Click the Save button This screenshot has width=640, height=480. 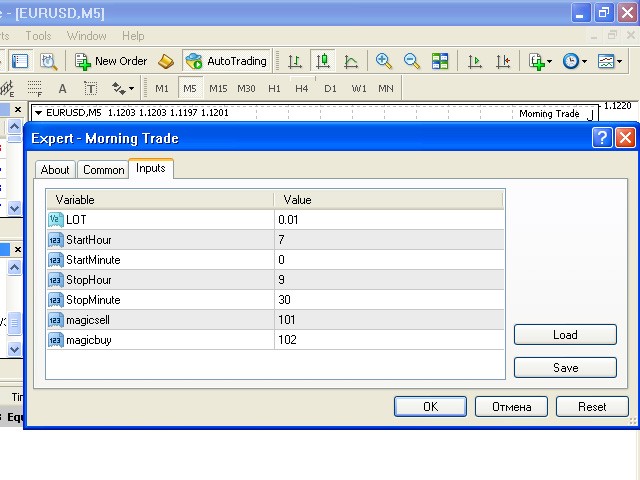[x=565, y=368]
